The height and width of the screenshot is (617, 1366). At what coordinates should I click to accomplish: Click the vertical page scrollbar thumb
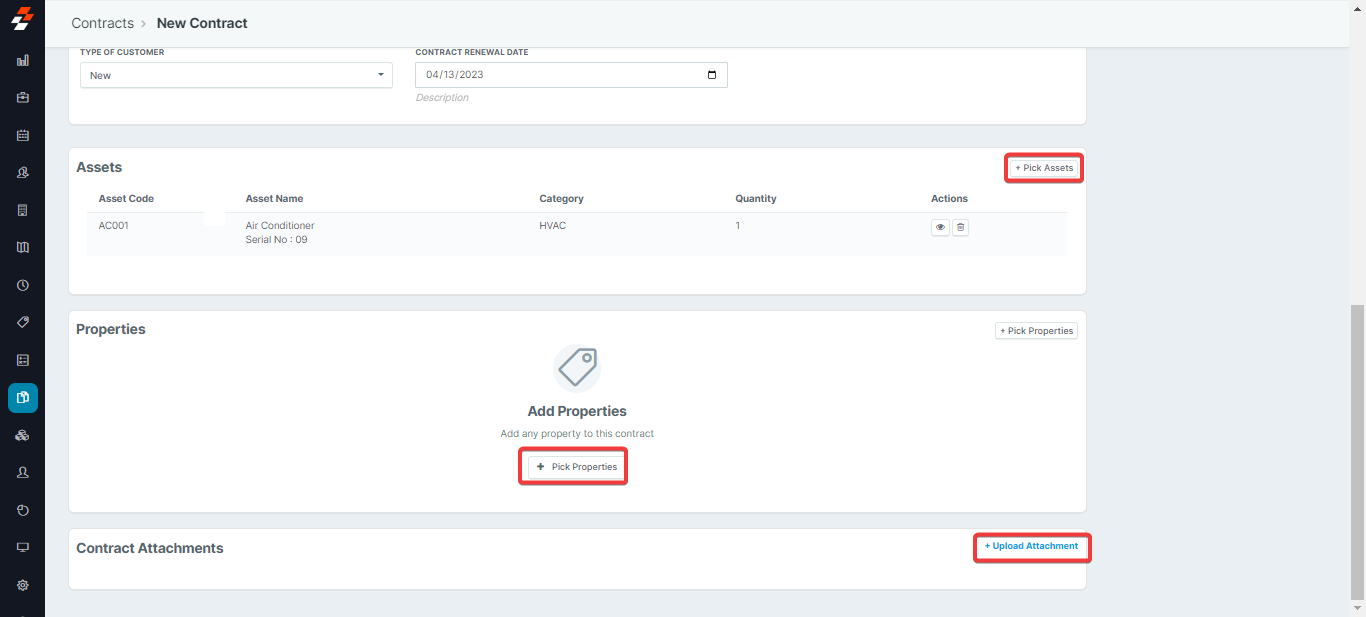1357,450
